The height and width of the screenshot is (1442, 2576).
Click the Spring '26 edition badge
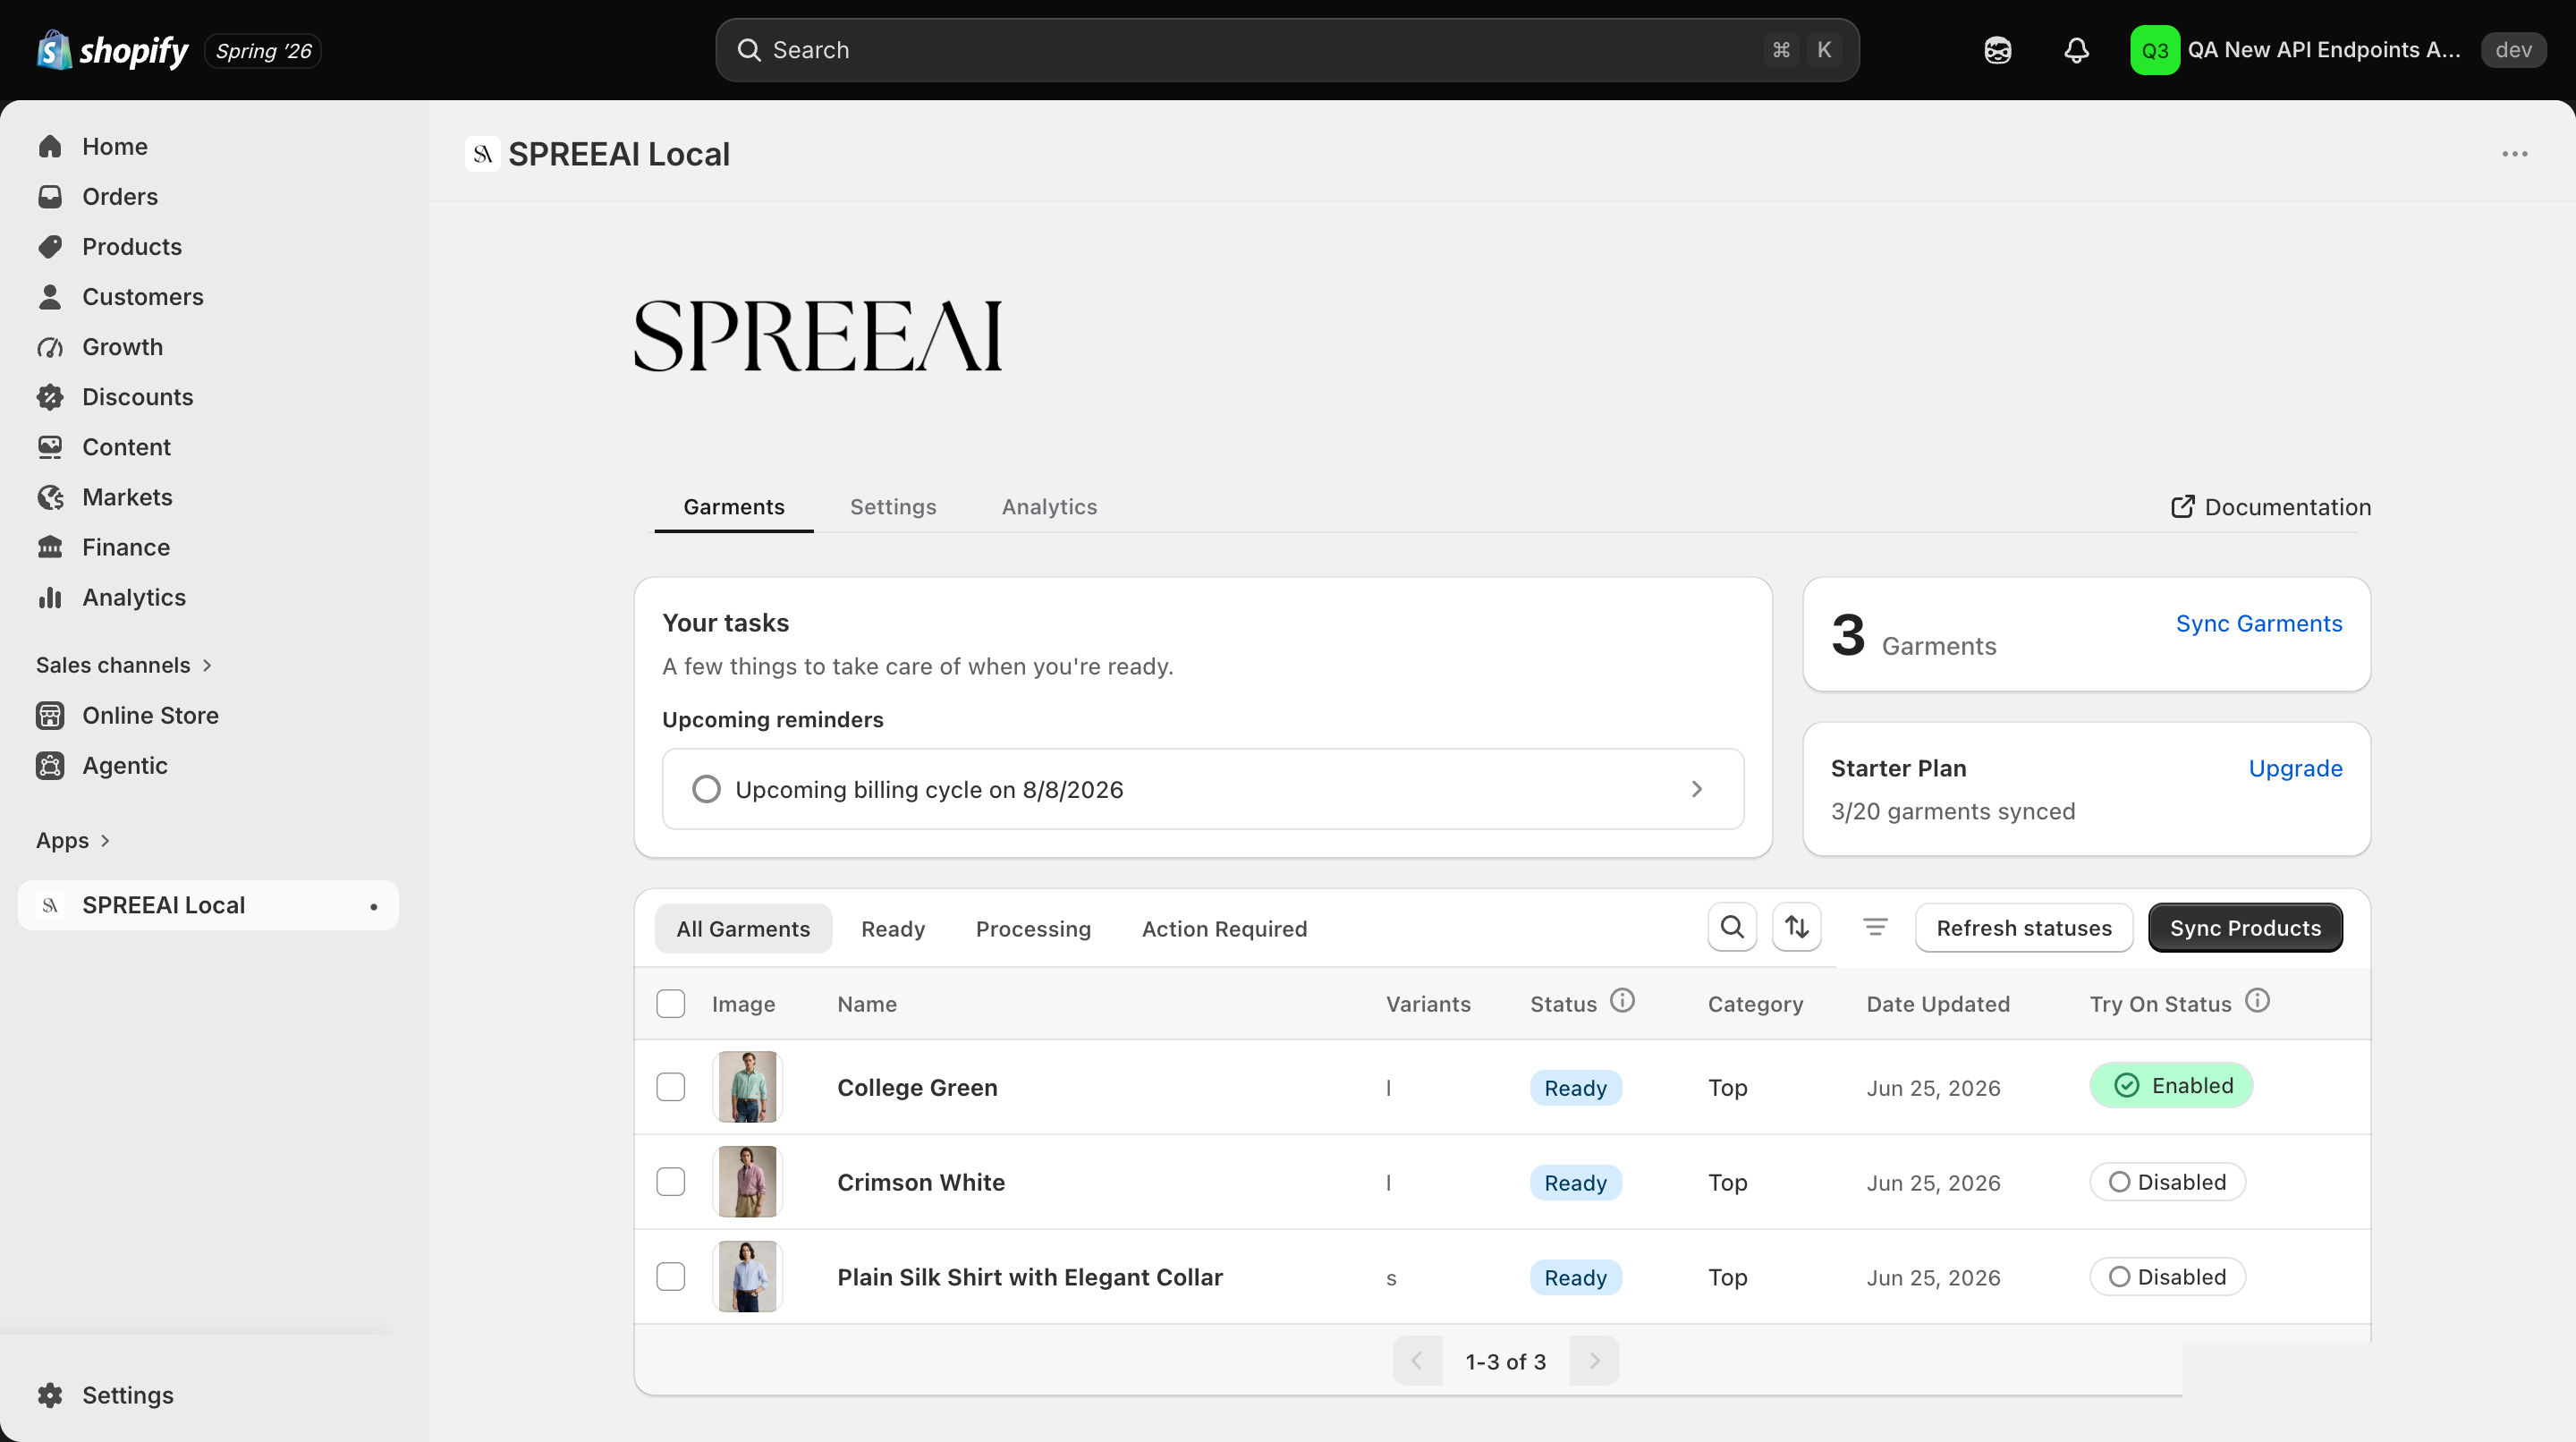pyautogui.click(x=263, y=50)
